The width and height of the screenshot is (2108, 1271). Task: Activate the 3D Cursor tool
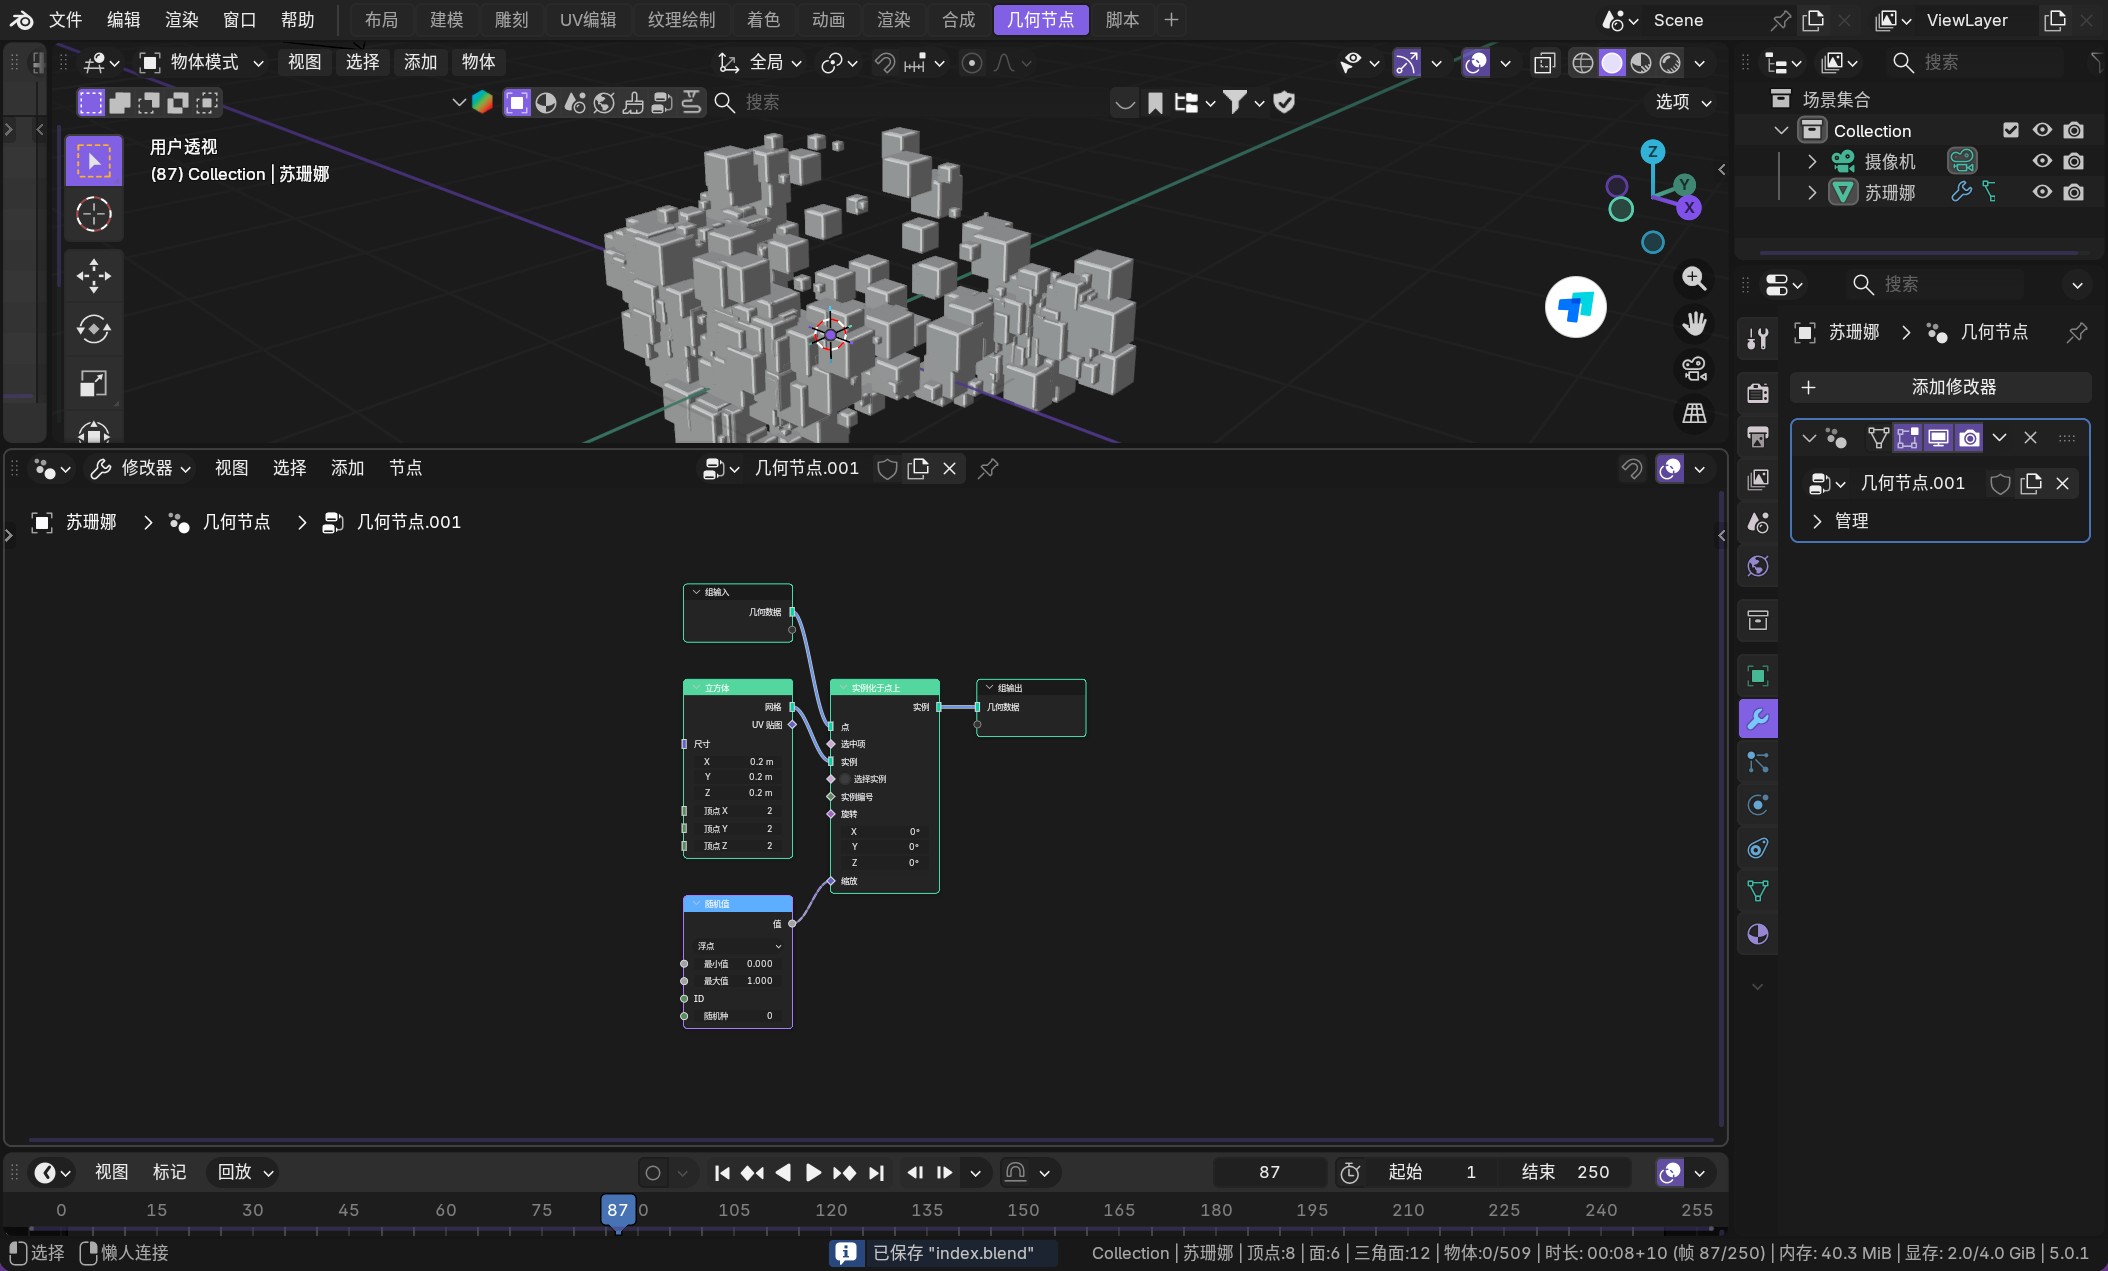tap(94, 214)
